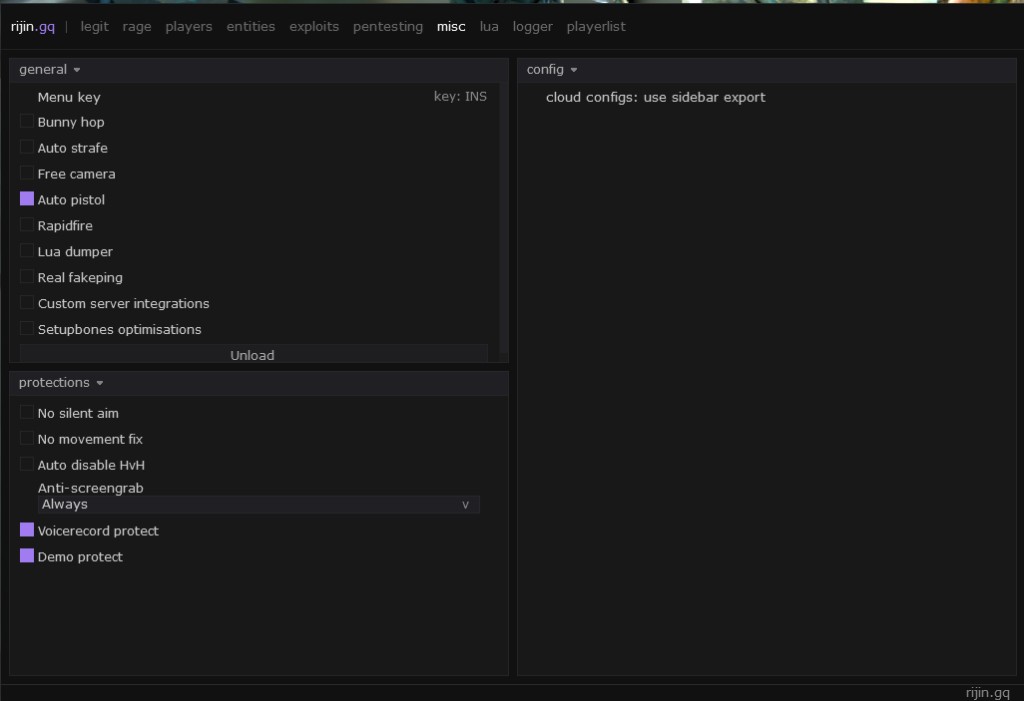Screen dimensions: 1024x701
Task: Toggle the Rapidfire checkbox
Action: (x=27, y=225)
